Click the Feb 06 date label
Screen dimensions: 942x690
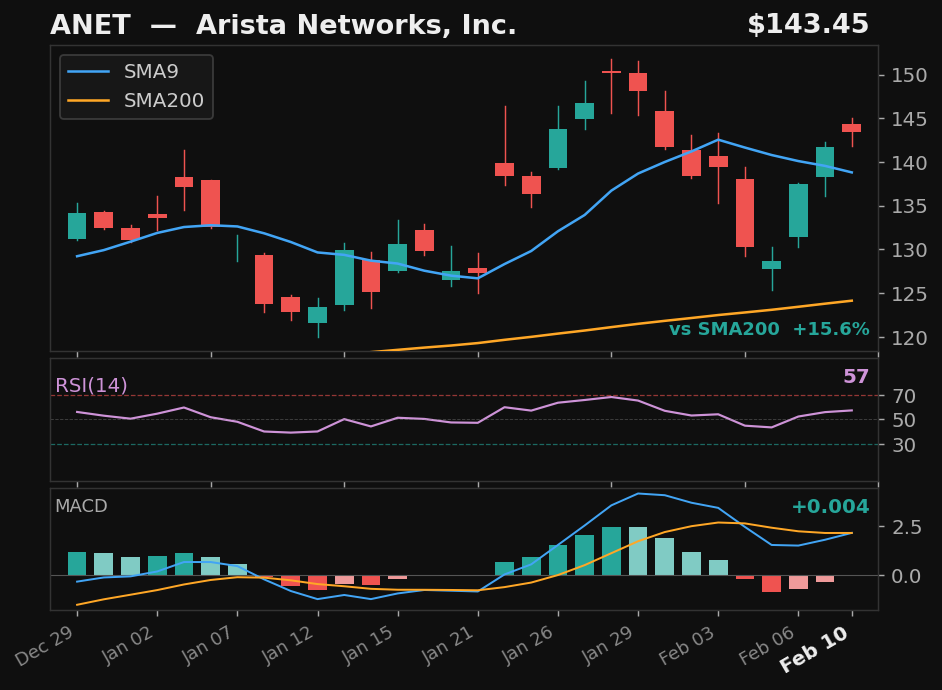[767, 645]
